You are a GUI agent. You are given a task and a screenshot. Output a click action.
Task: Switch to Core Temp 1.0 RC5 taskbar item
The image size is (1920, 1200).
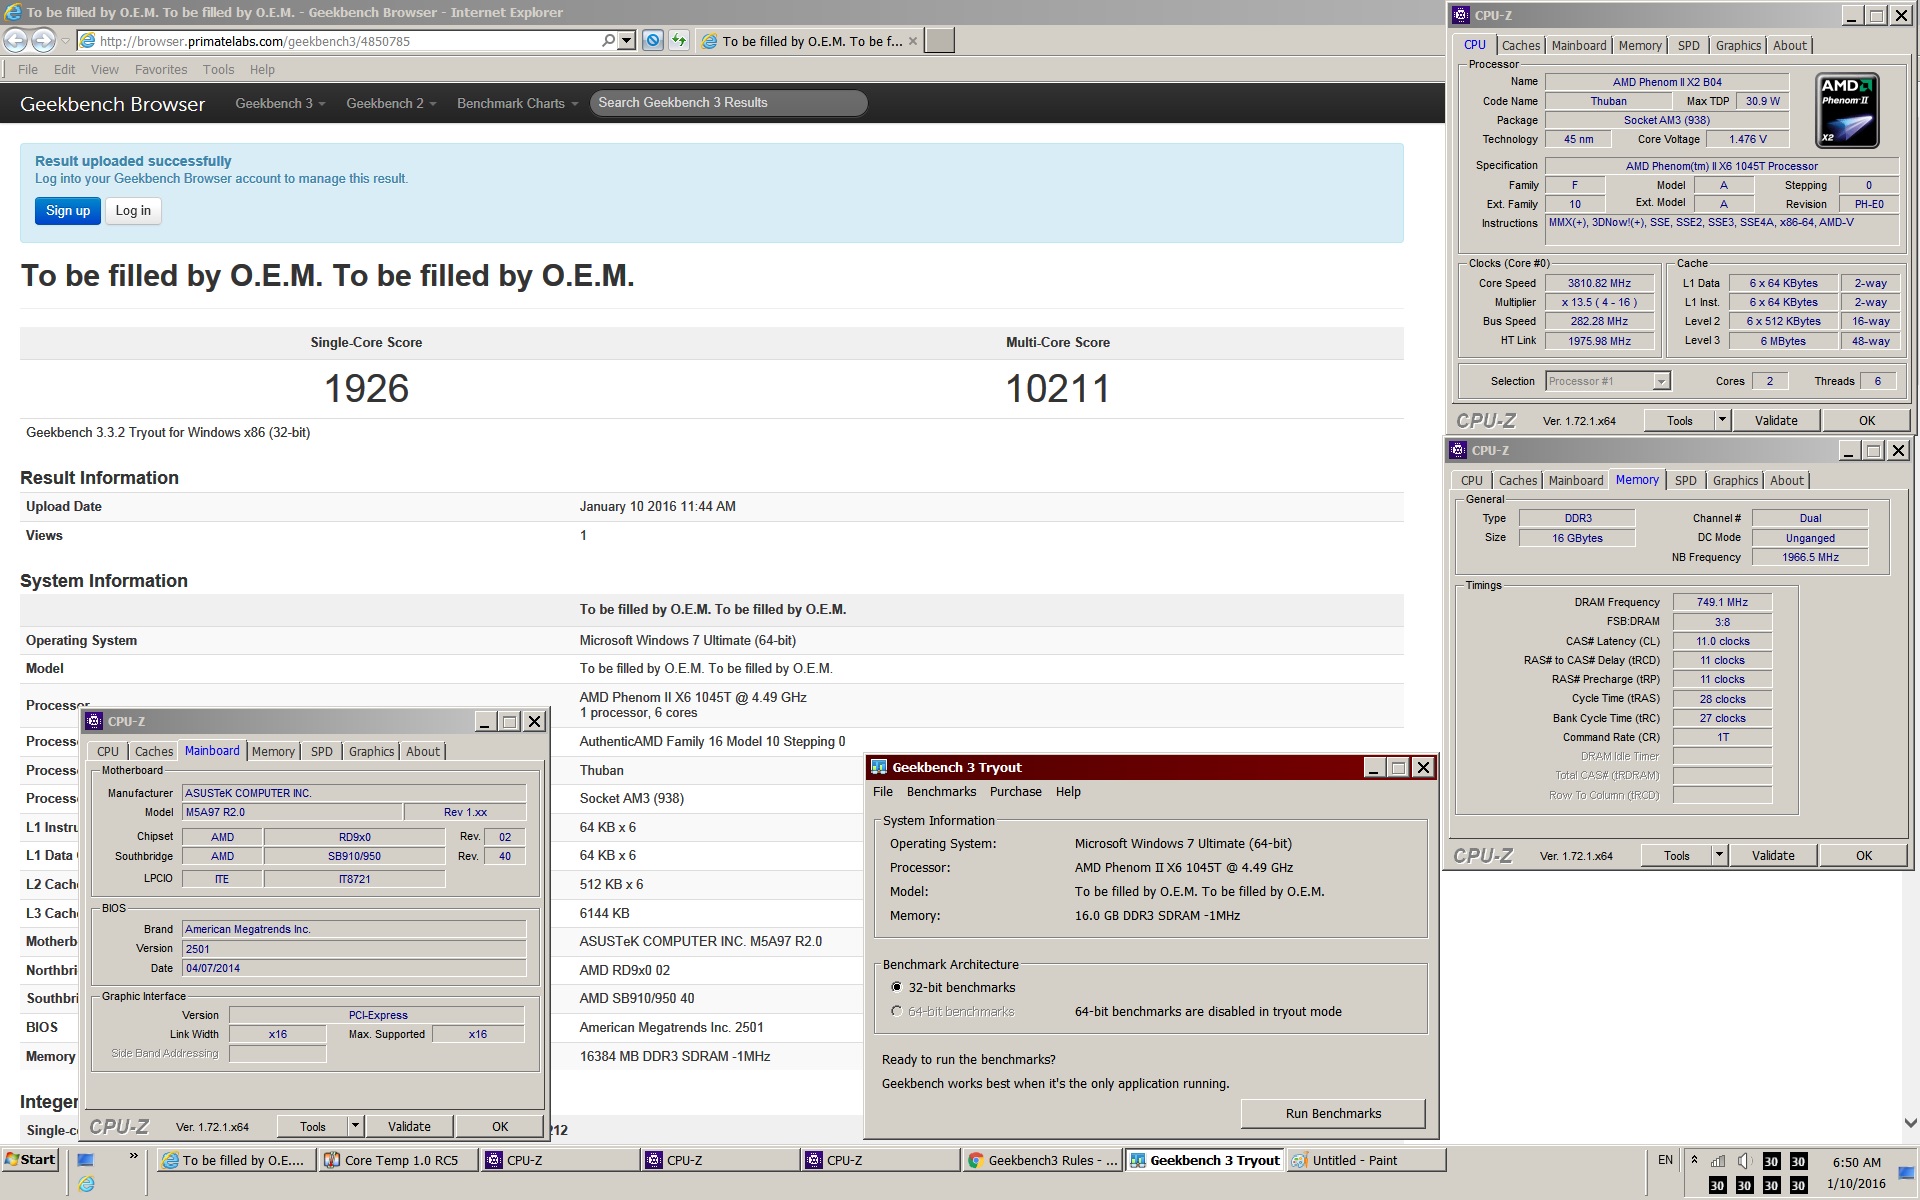tap(398, 1160)
